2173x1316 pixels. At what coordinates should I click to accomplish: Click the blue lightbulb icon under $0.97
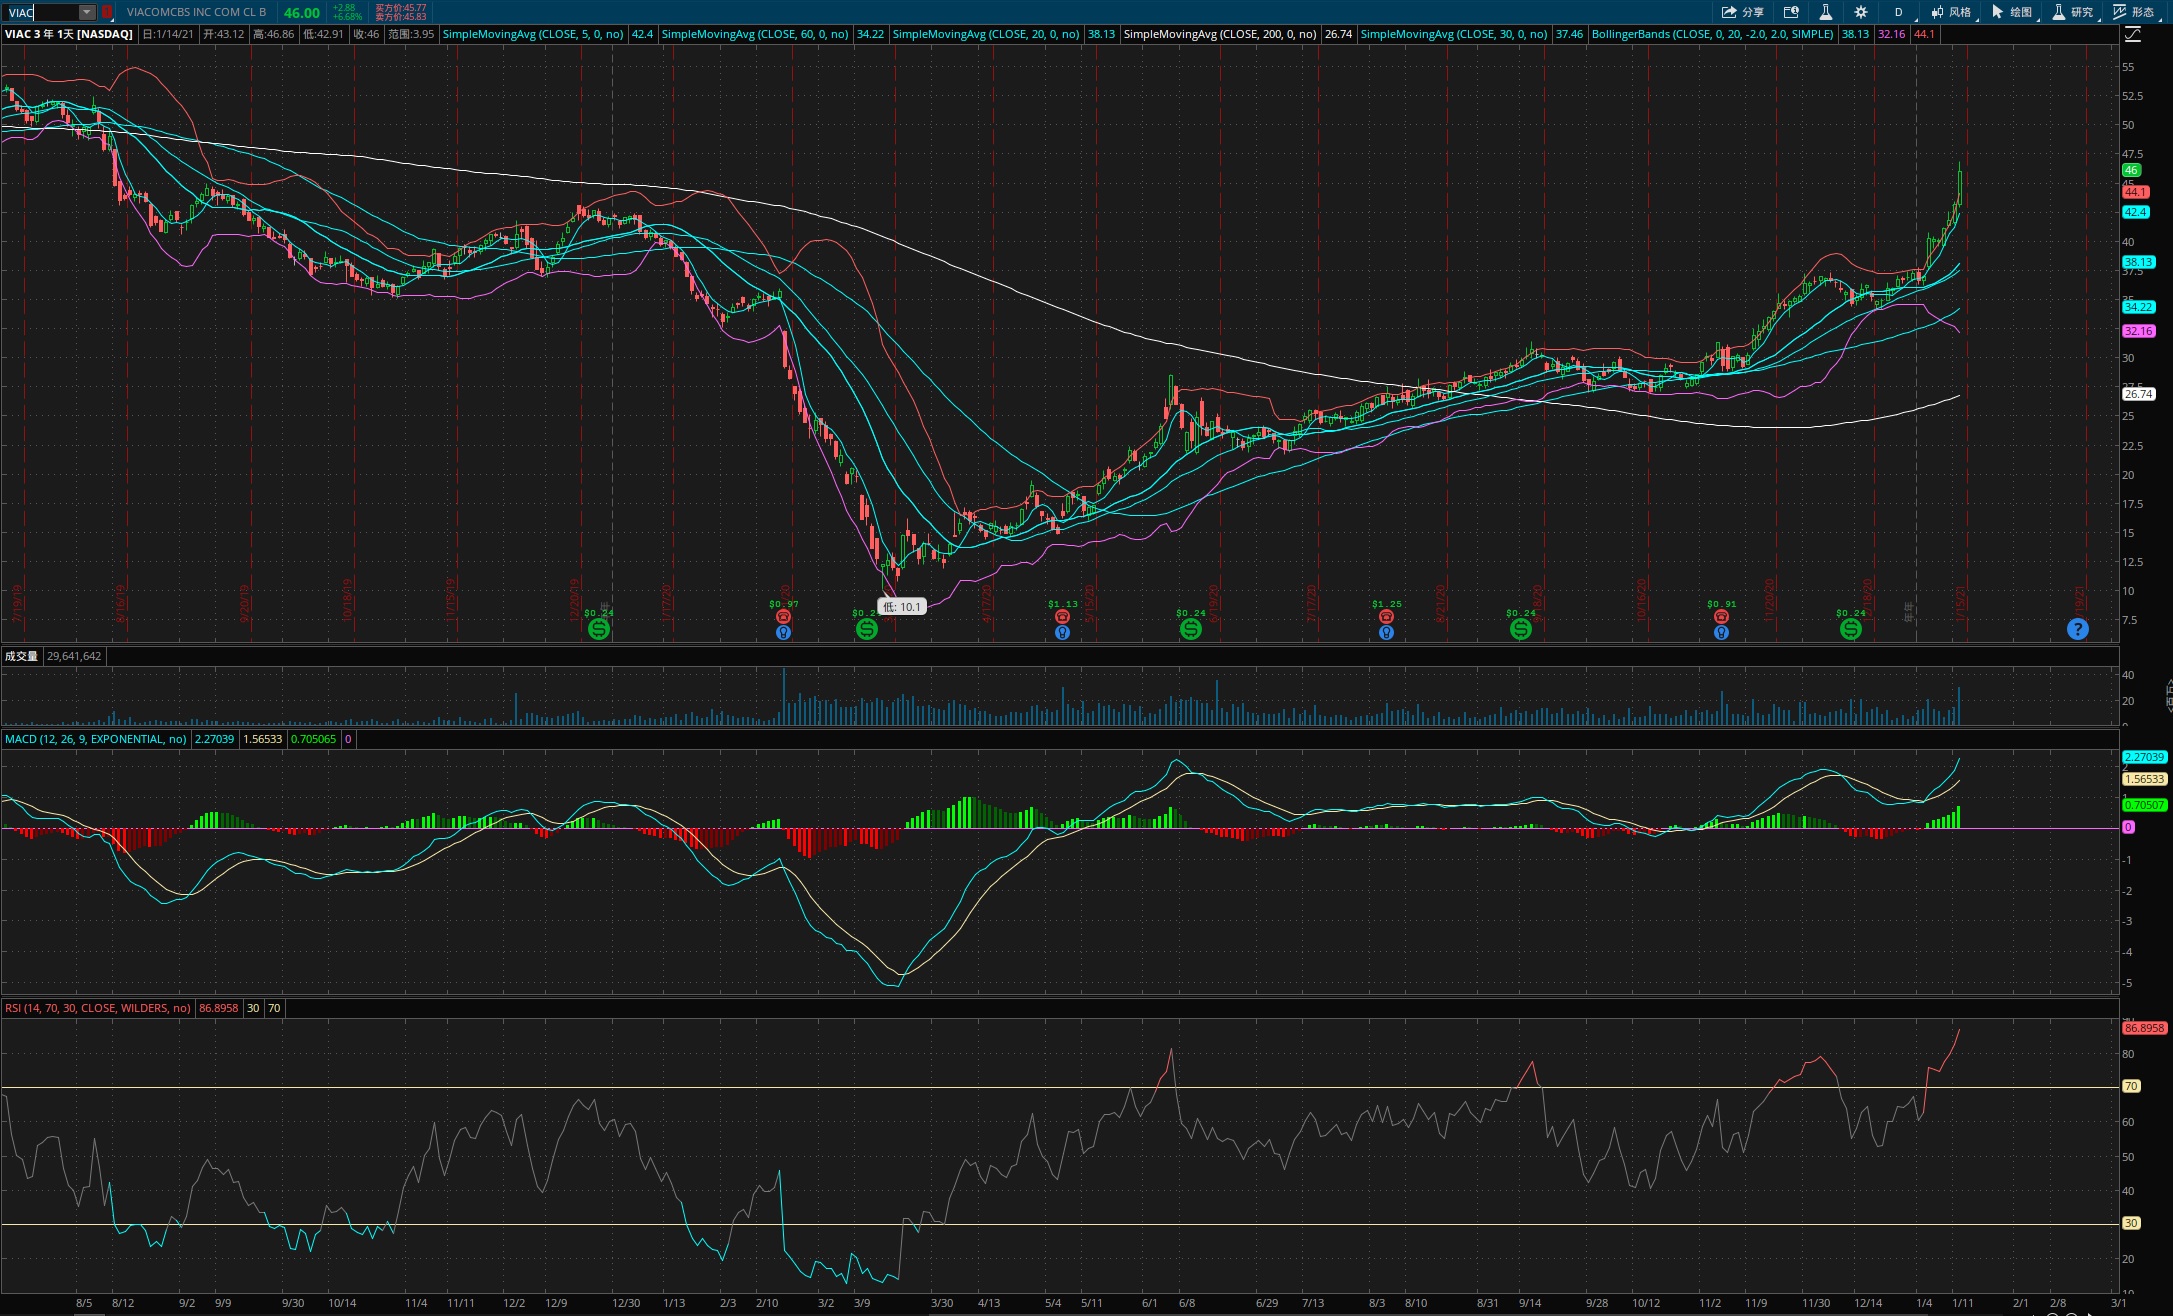click(x=783, y=632)
